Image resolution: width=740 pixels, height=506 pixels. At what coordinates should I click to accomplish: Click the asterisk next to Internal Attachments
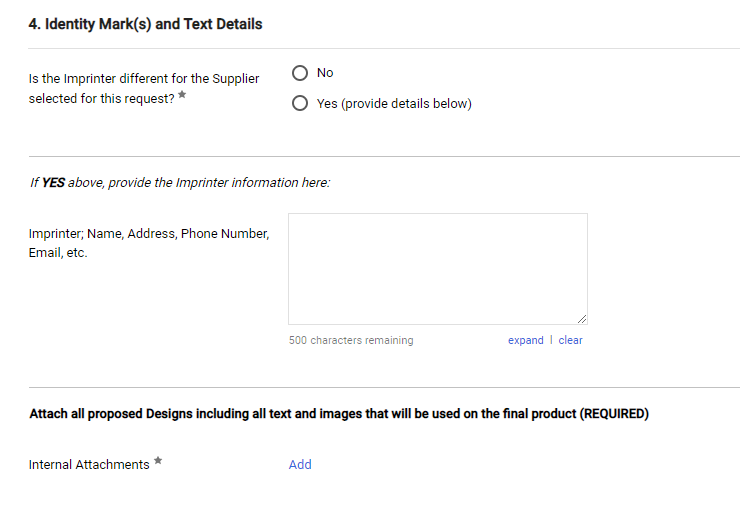pos(158,462)
